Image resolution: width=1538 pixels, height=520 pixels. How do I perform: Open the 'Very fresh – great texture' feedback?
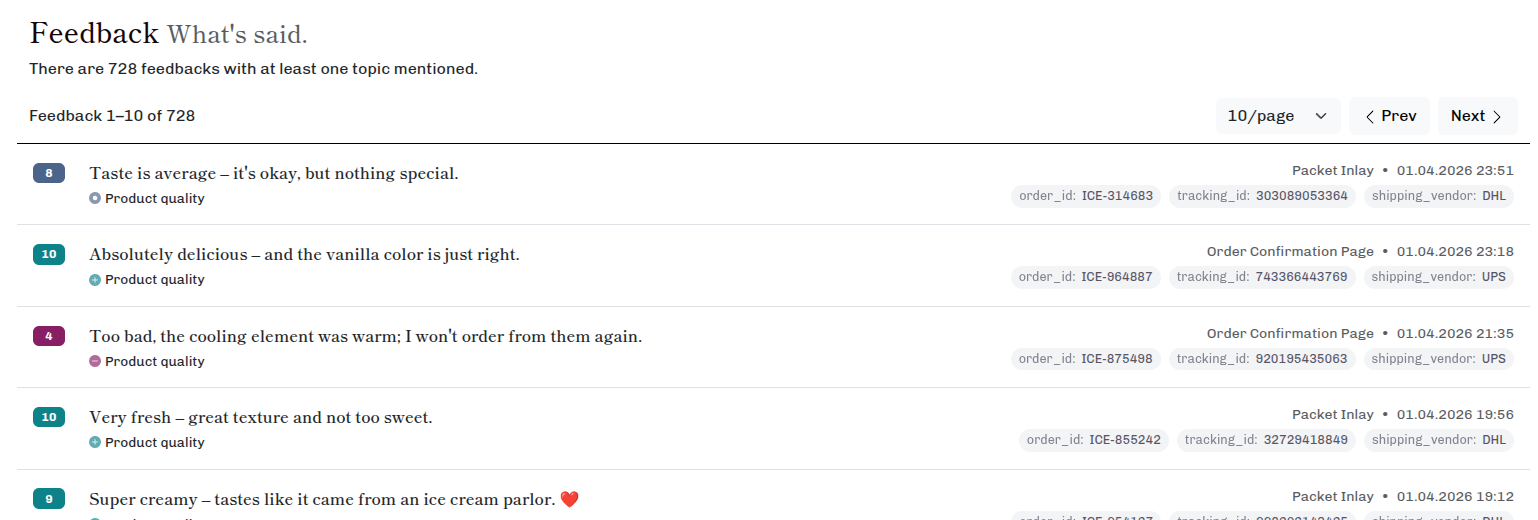pos(260,417)
